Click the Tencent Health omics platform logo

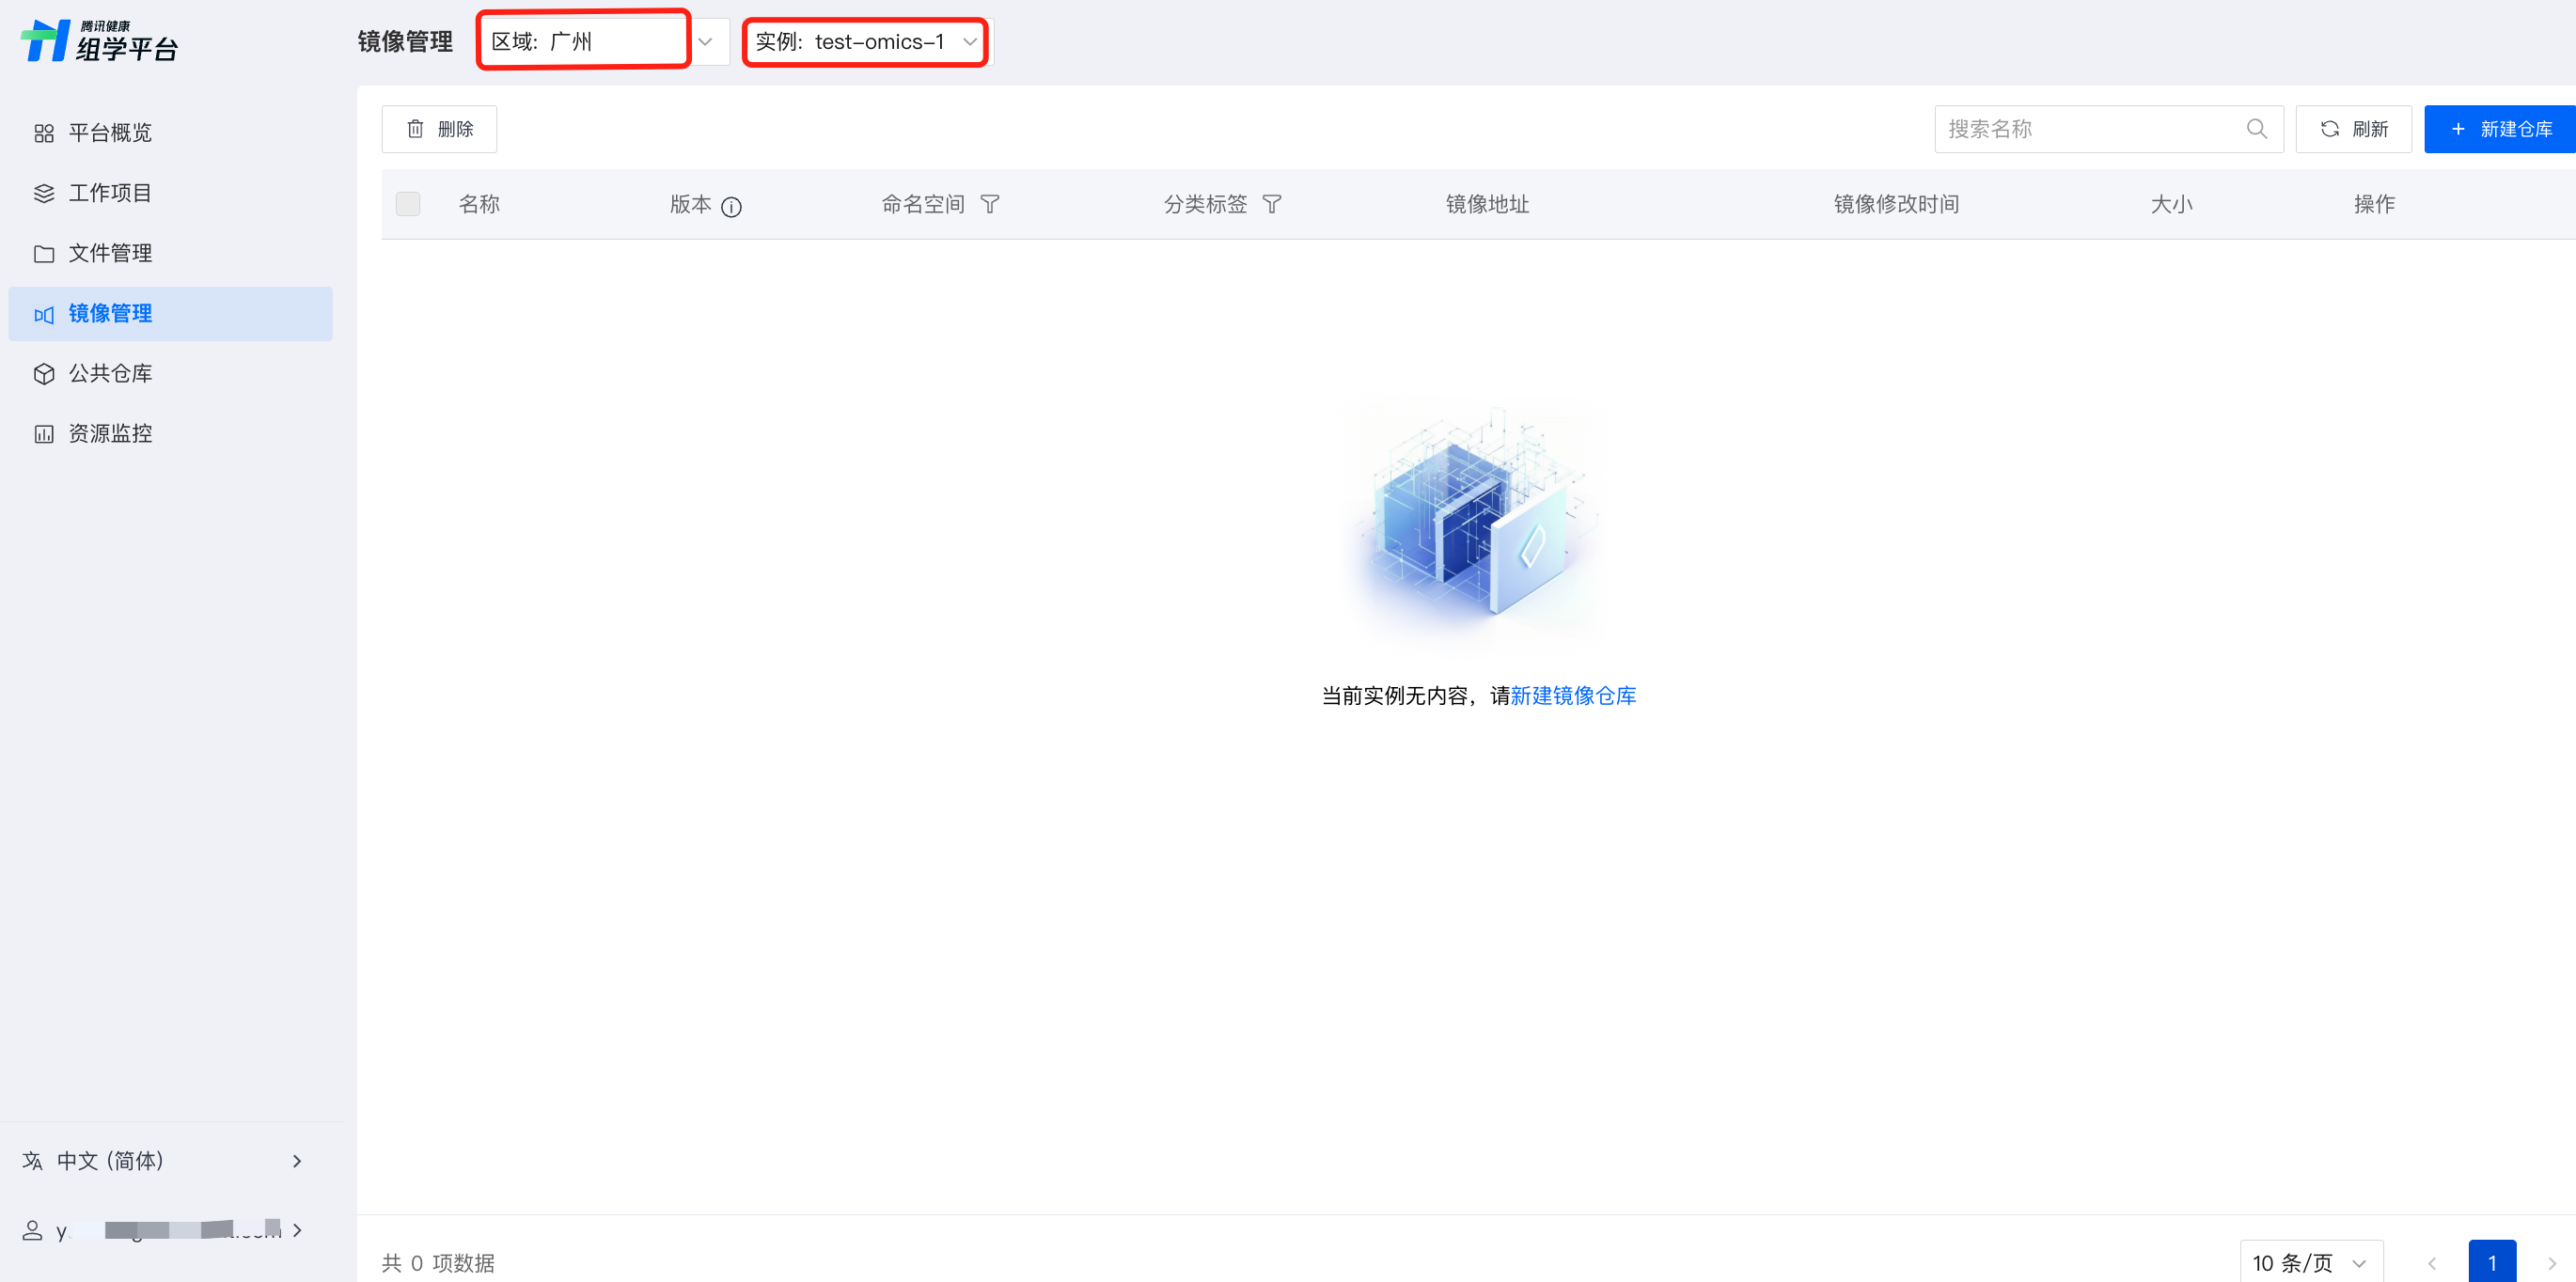click(x=100, y=41)
